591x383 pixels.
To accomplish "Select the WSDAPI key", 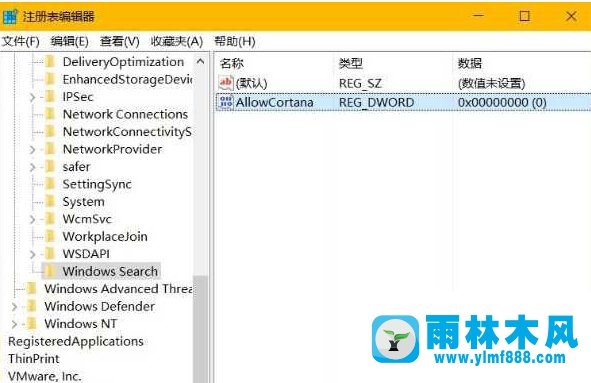I will pyautogui.click(x=86, y=254).
